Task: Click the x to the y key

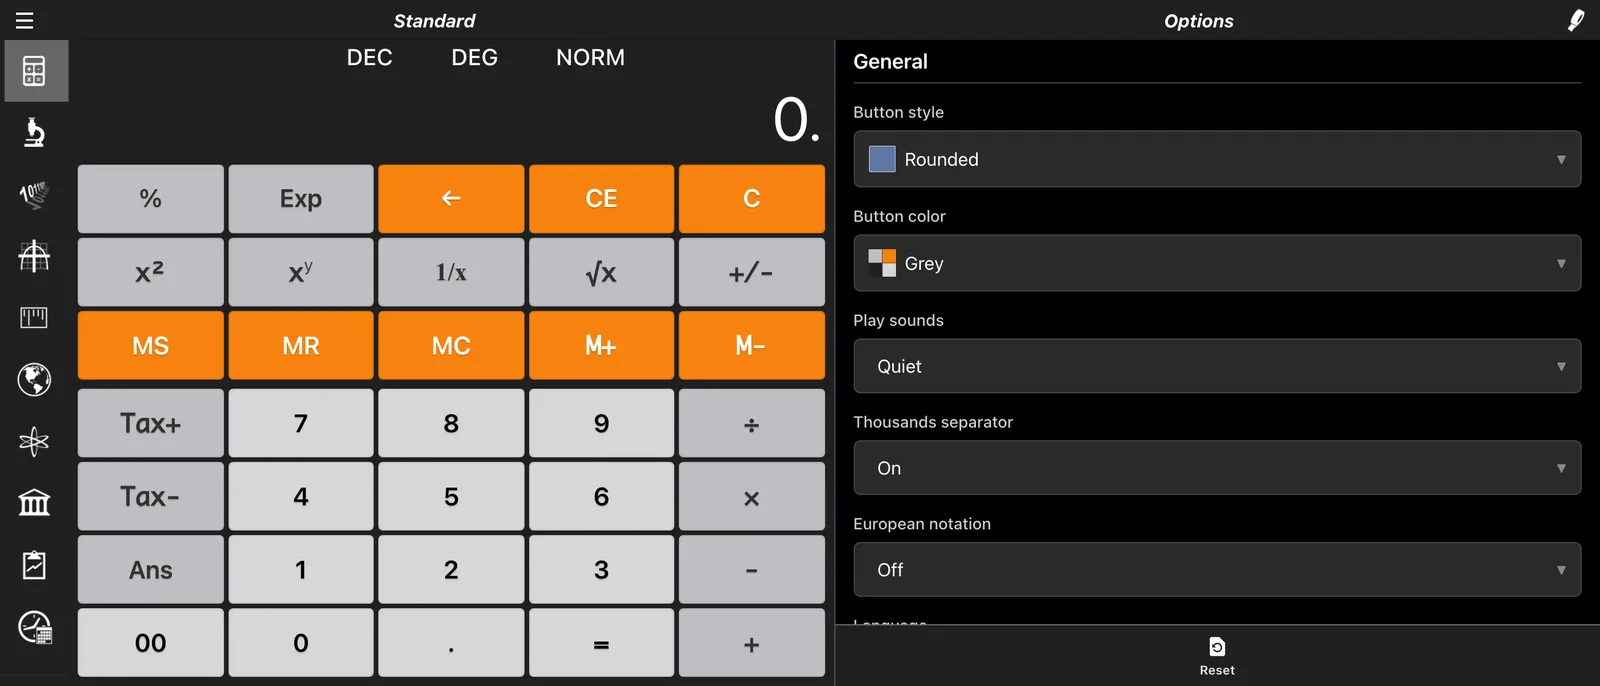Action: (x=301, y=272)
